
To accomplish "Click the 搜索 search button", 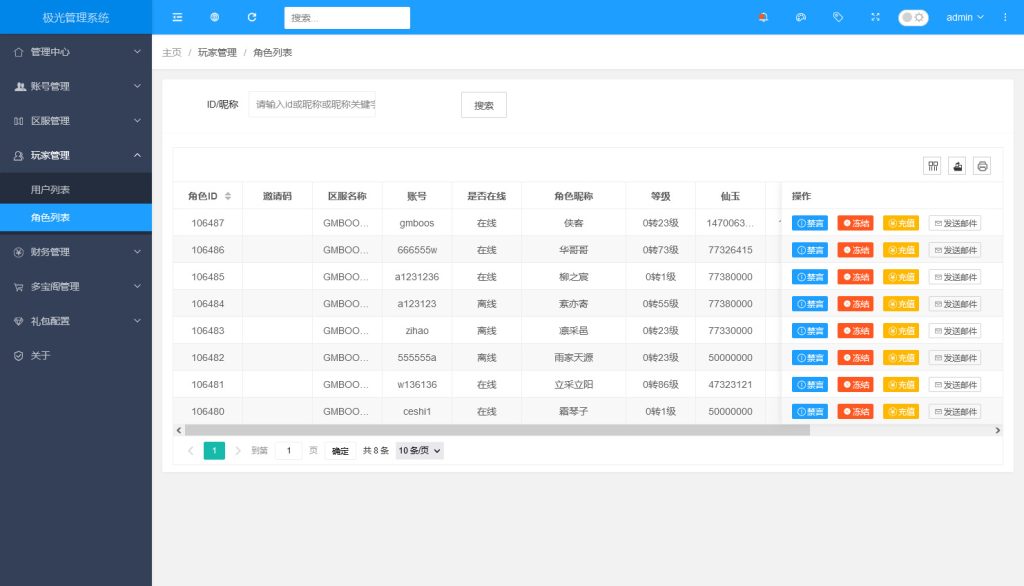I will point(483,104).
